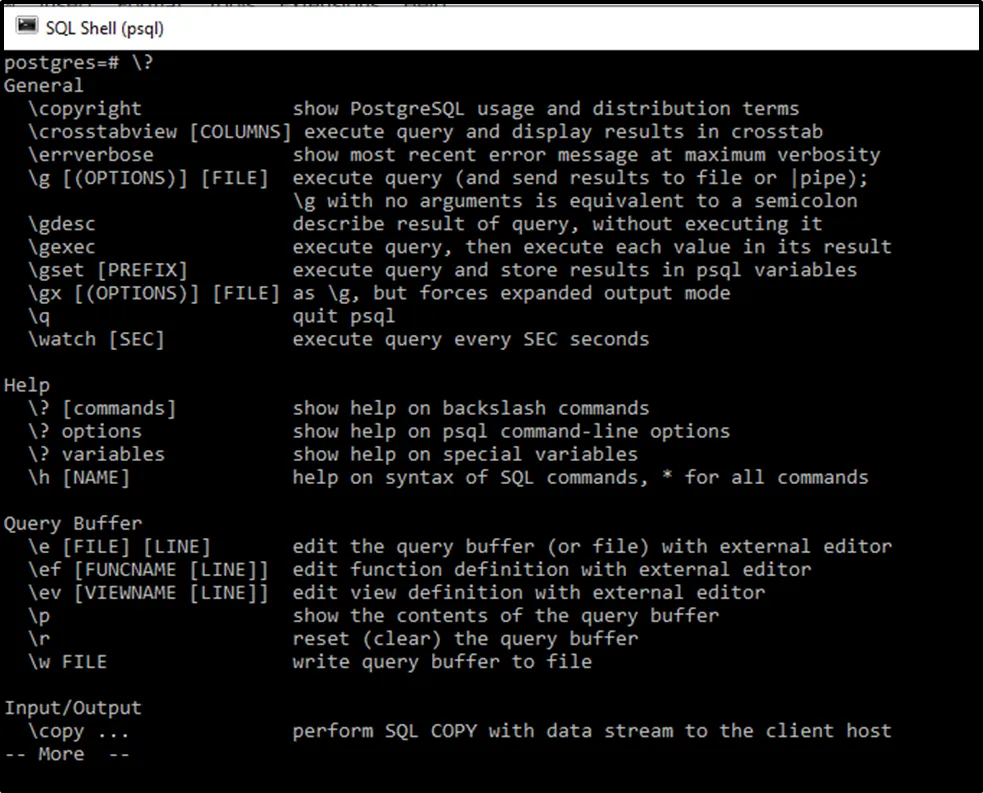Click the \ef [FUNCNAME [LINE]] command text
This screenshot has width=983, height=793.
click(x=148, y=569)
